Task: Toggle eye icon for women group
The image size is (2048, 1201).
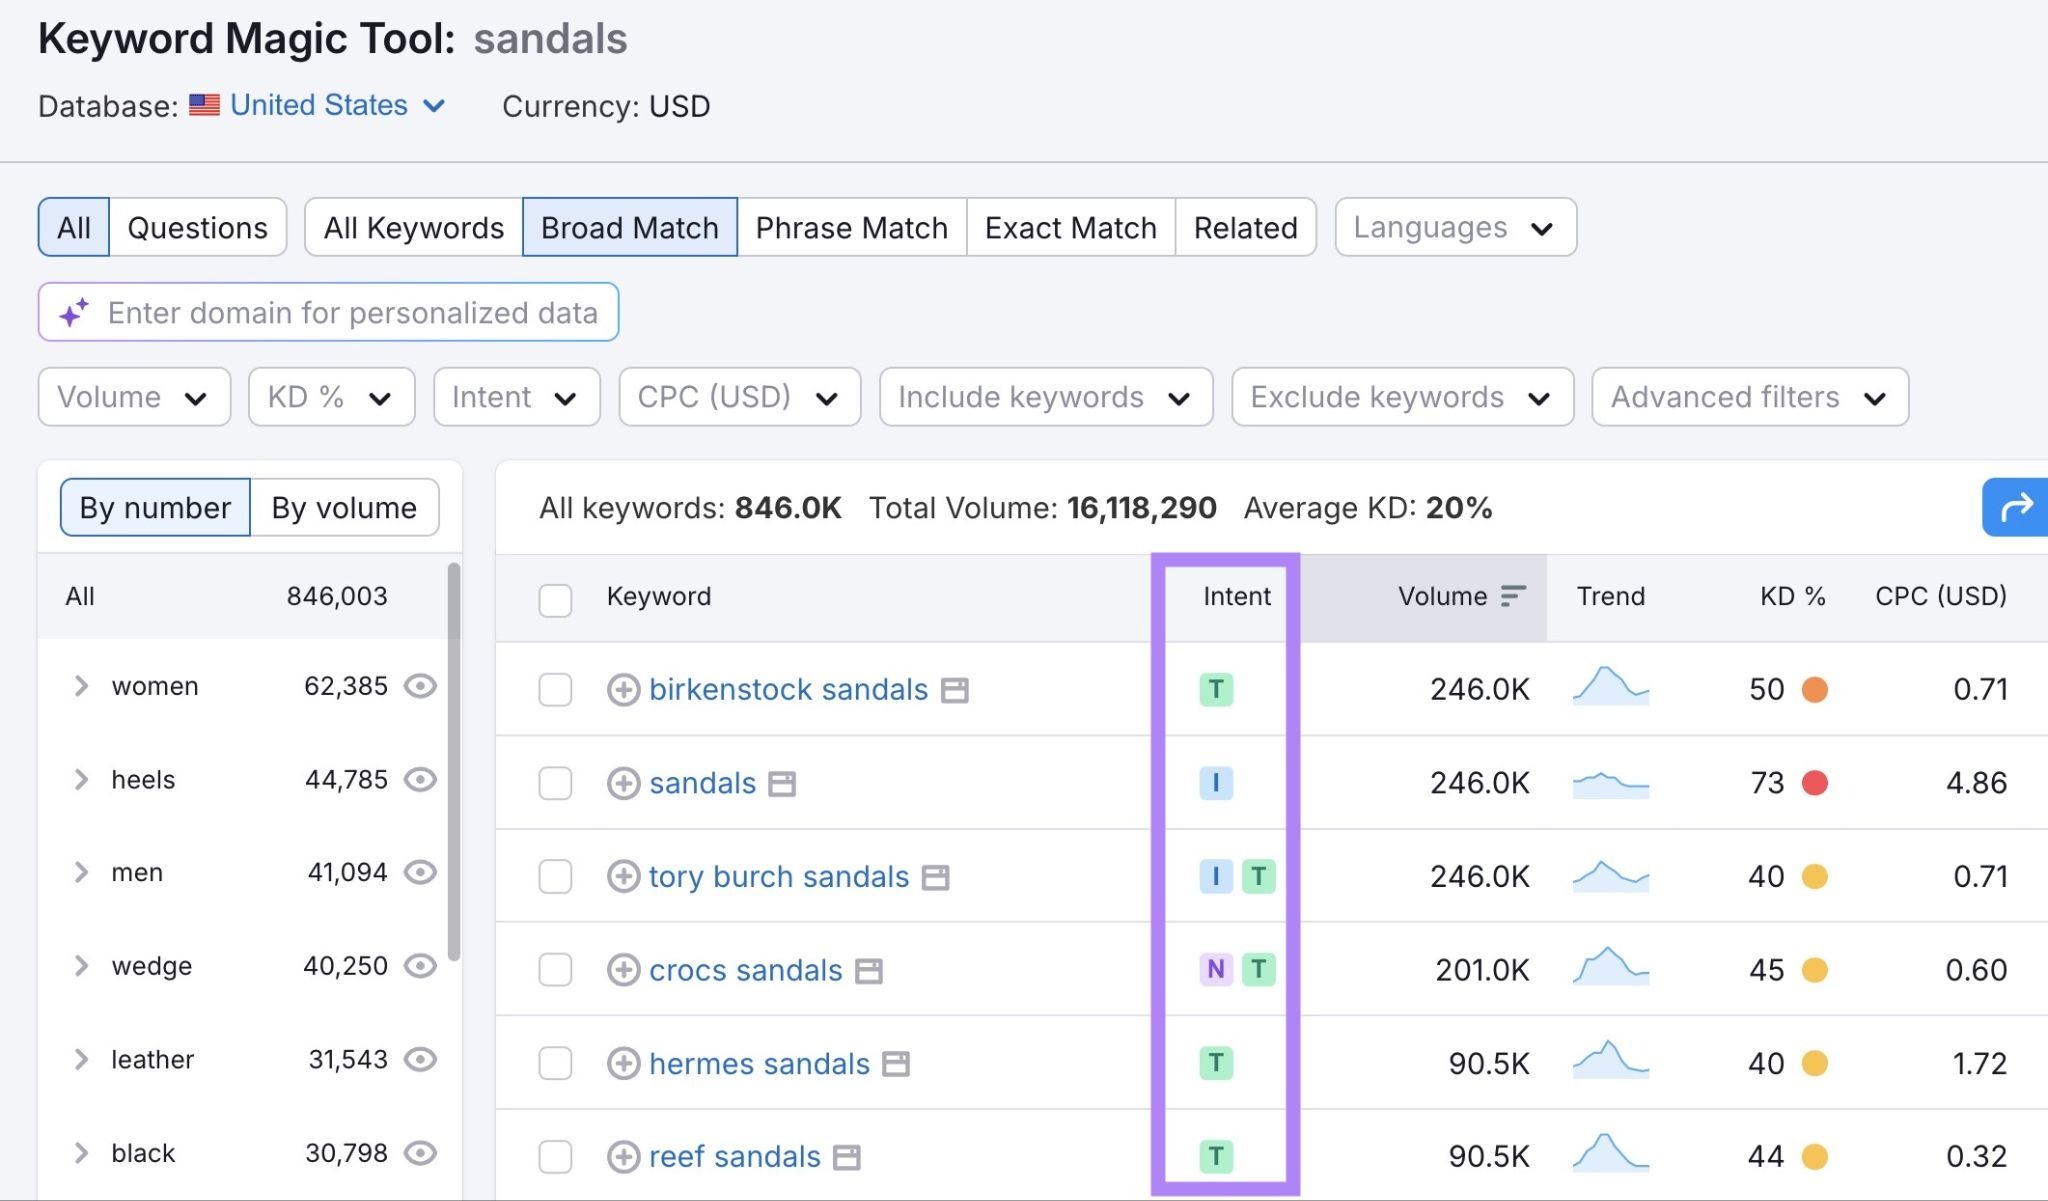Action: pyautogui.click(x=420, y=686)
